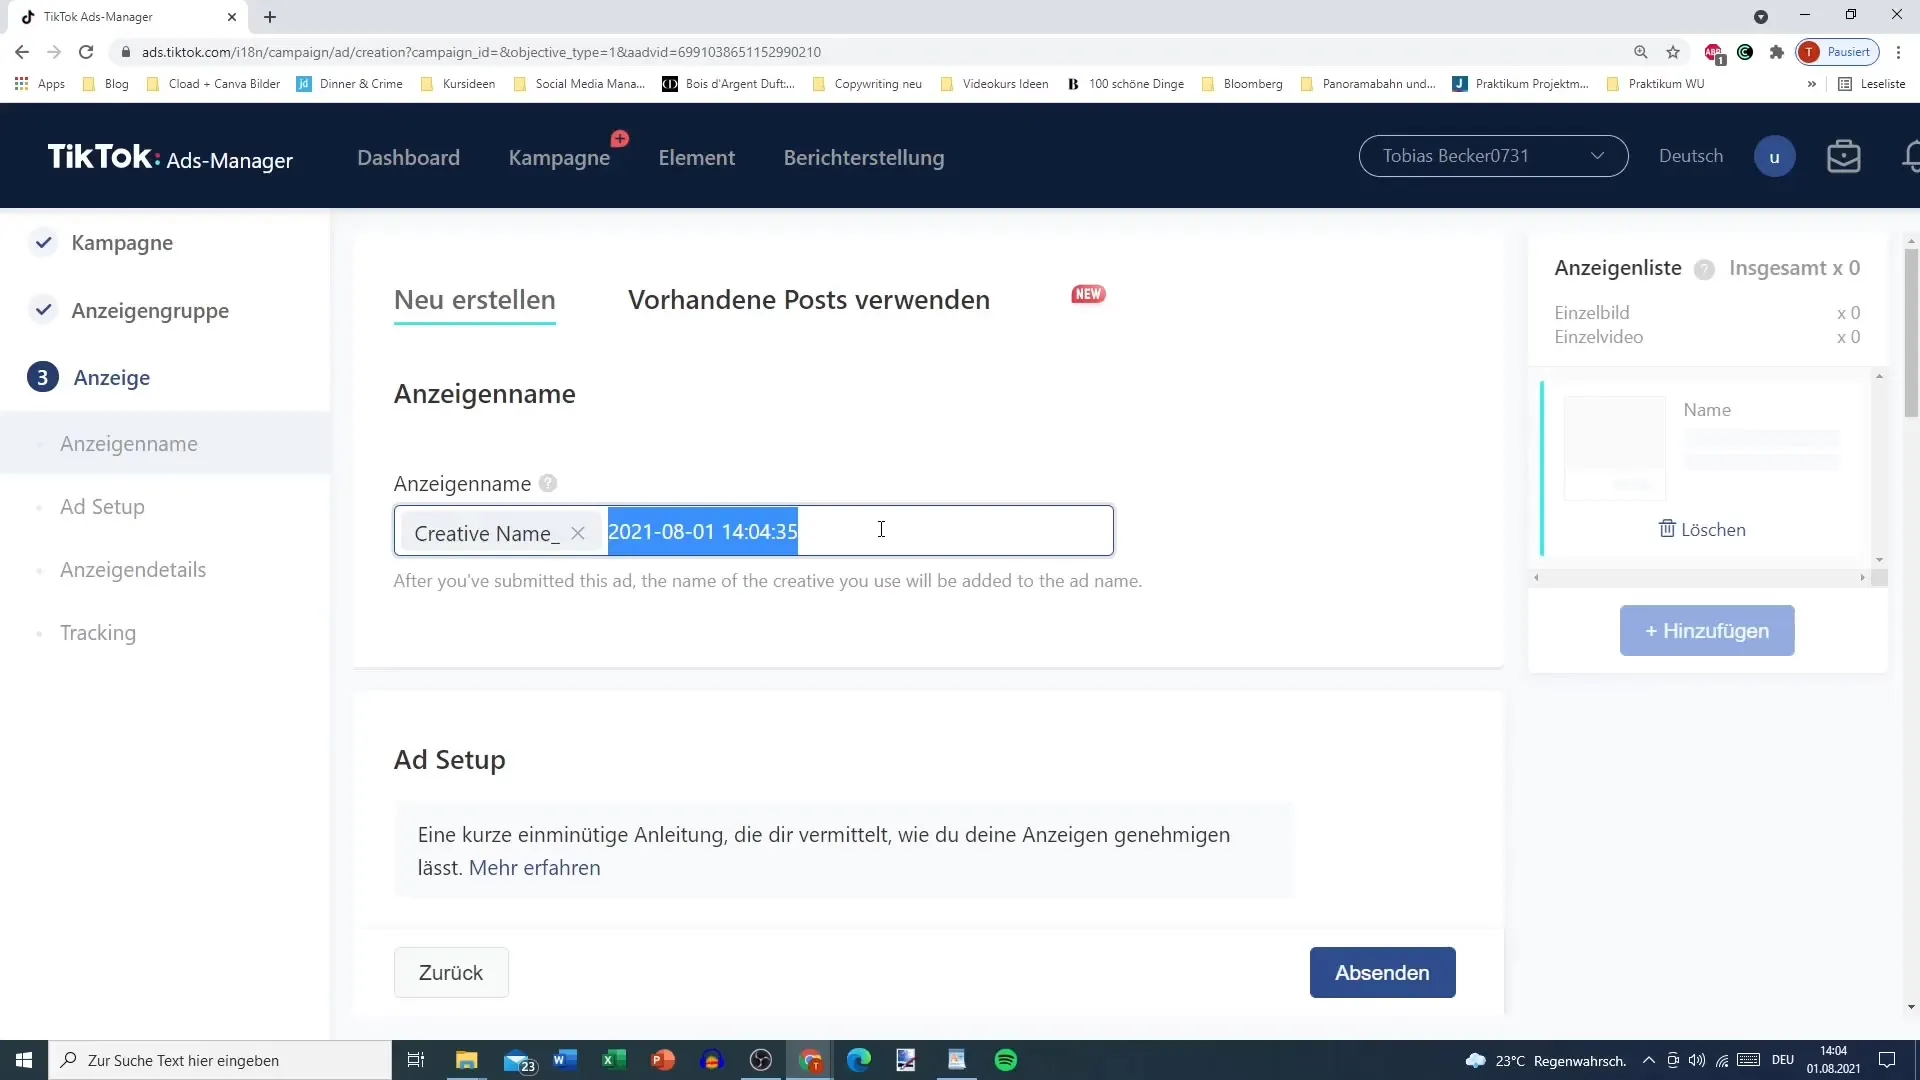Click the help icon beside Anzeigenliste
This screenshot has width=1920, height=1080.
tap(1705, 269)
